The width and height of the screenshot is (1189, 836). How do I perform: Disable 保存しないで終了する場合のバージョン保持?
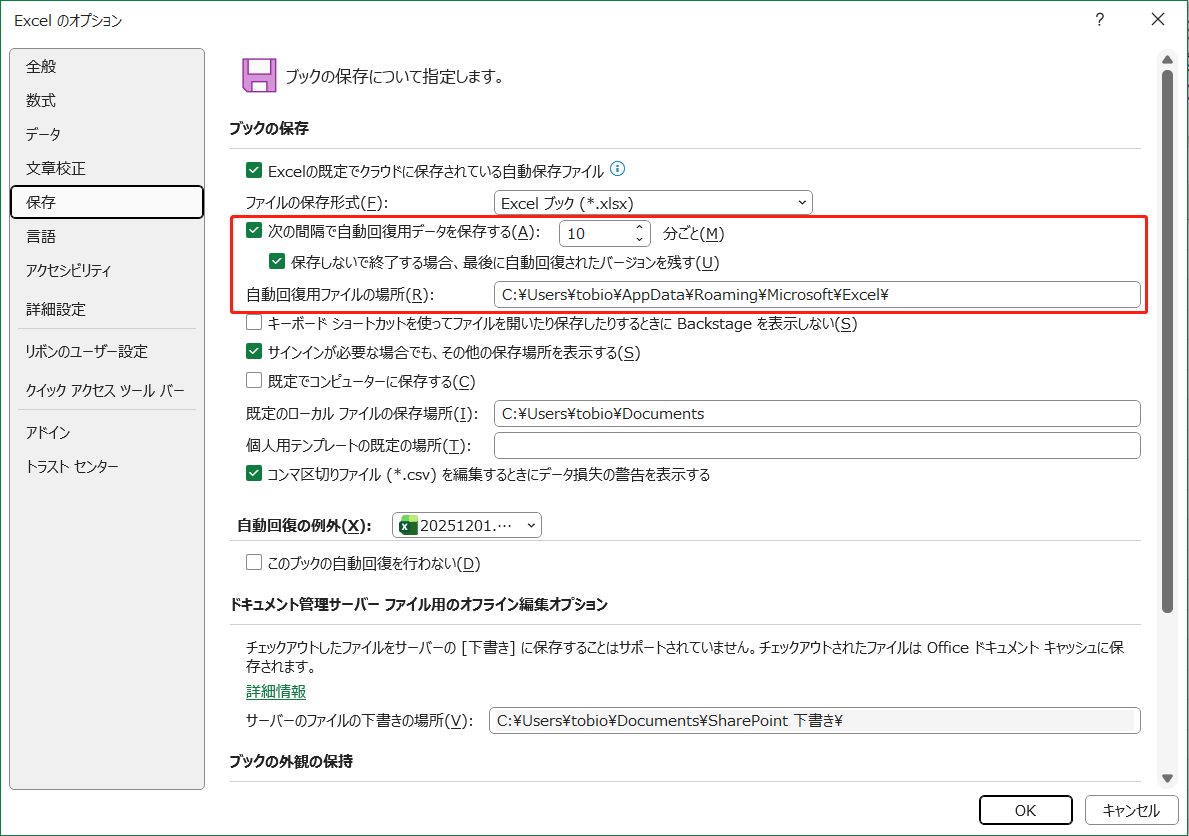click(x=276, y=261)
